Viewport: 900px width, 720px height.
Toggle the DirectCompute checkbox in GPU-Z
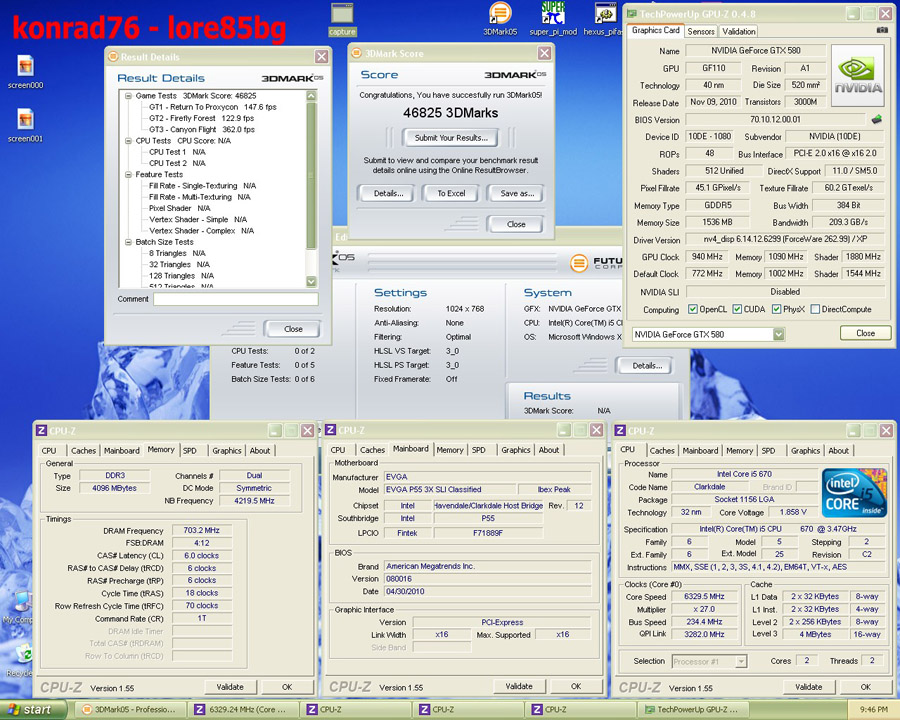click(x=815, y=309)
